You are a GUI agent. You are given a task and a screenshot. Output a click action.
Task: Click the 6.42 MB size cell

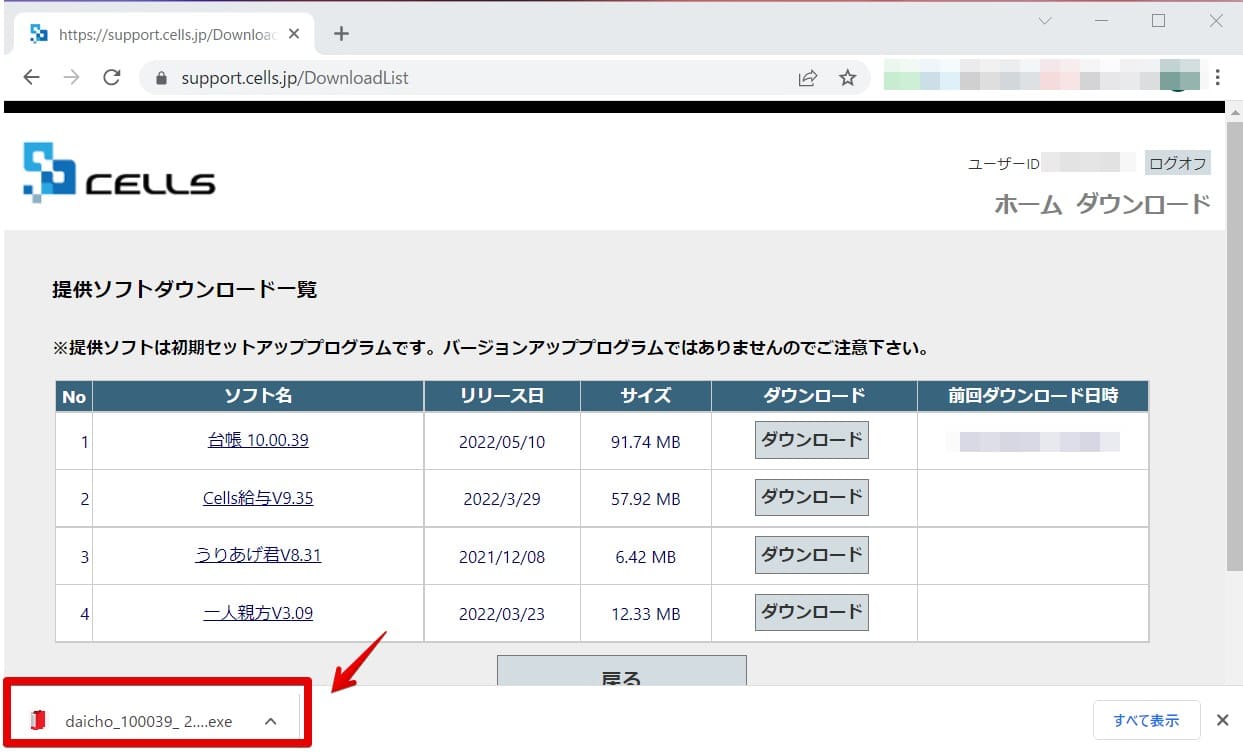646,557
